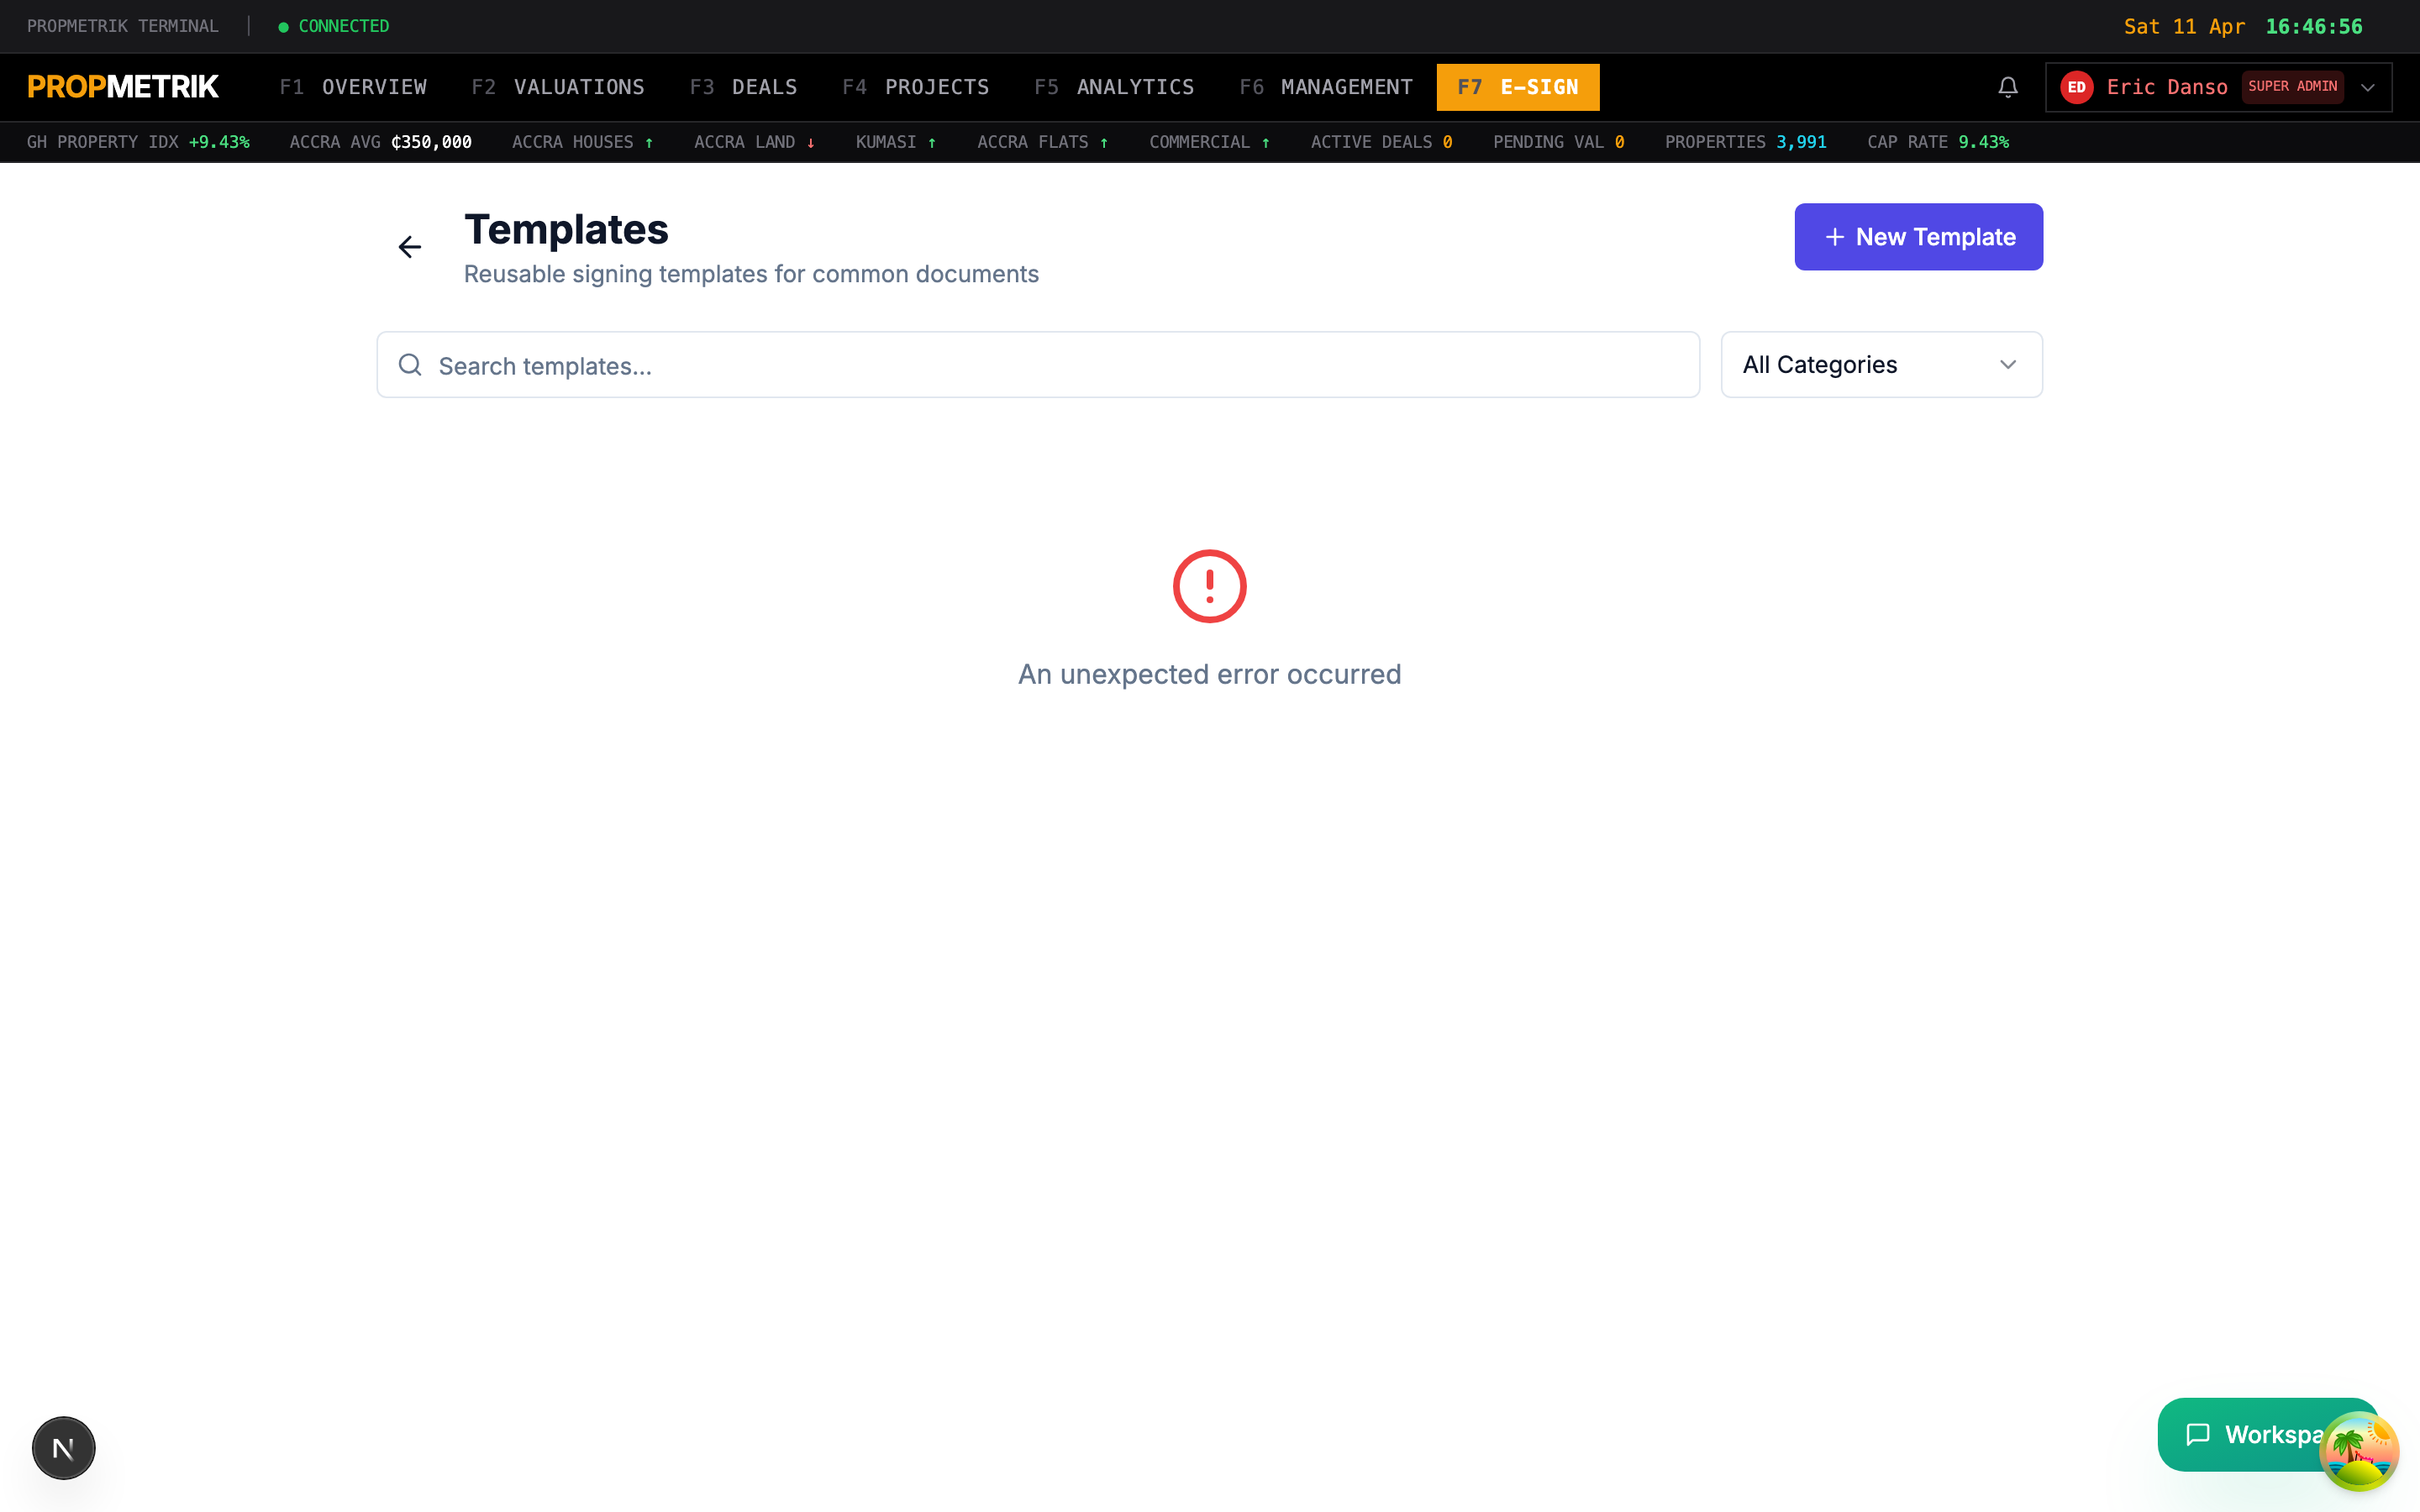Click the Eric Danso username
The width and height of the screenshot is (2420, 1512).
[x=2167, y=87]
